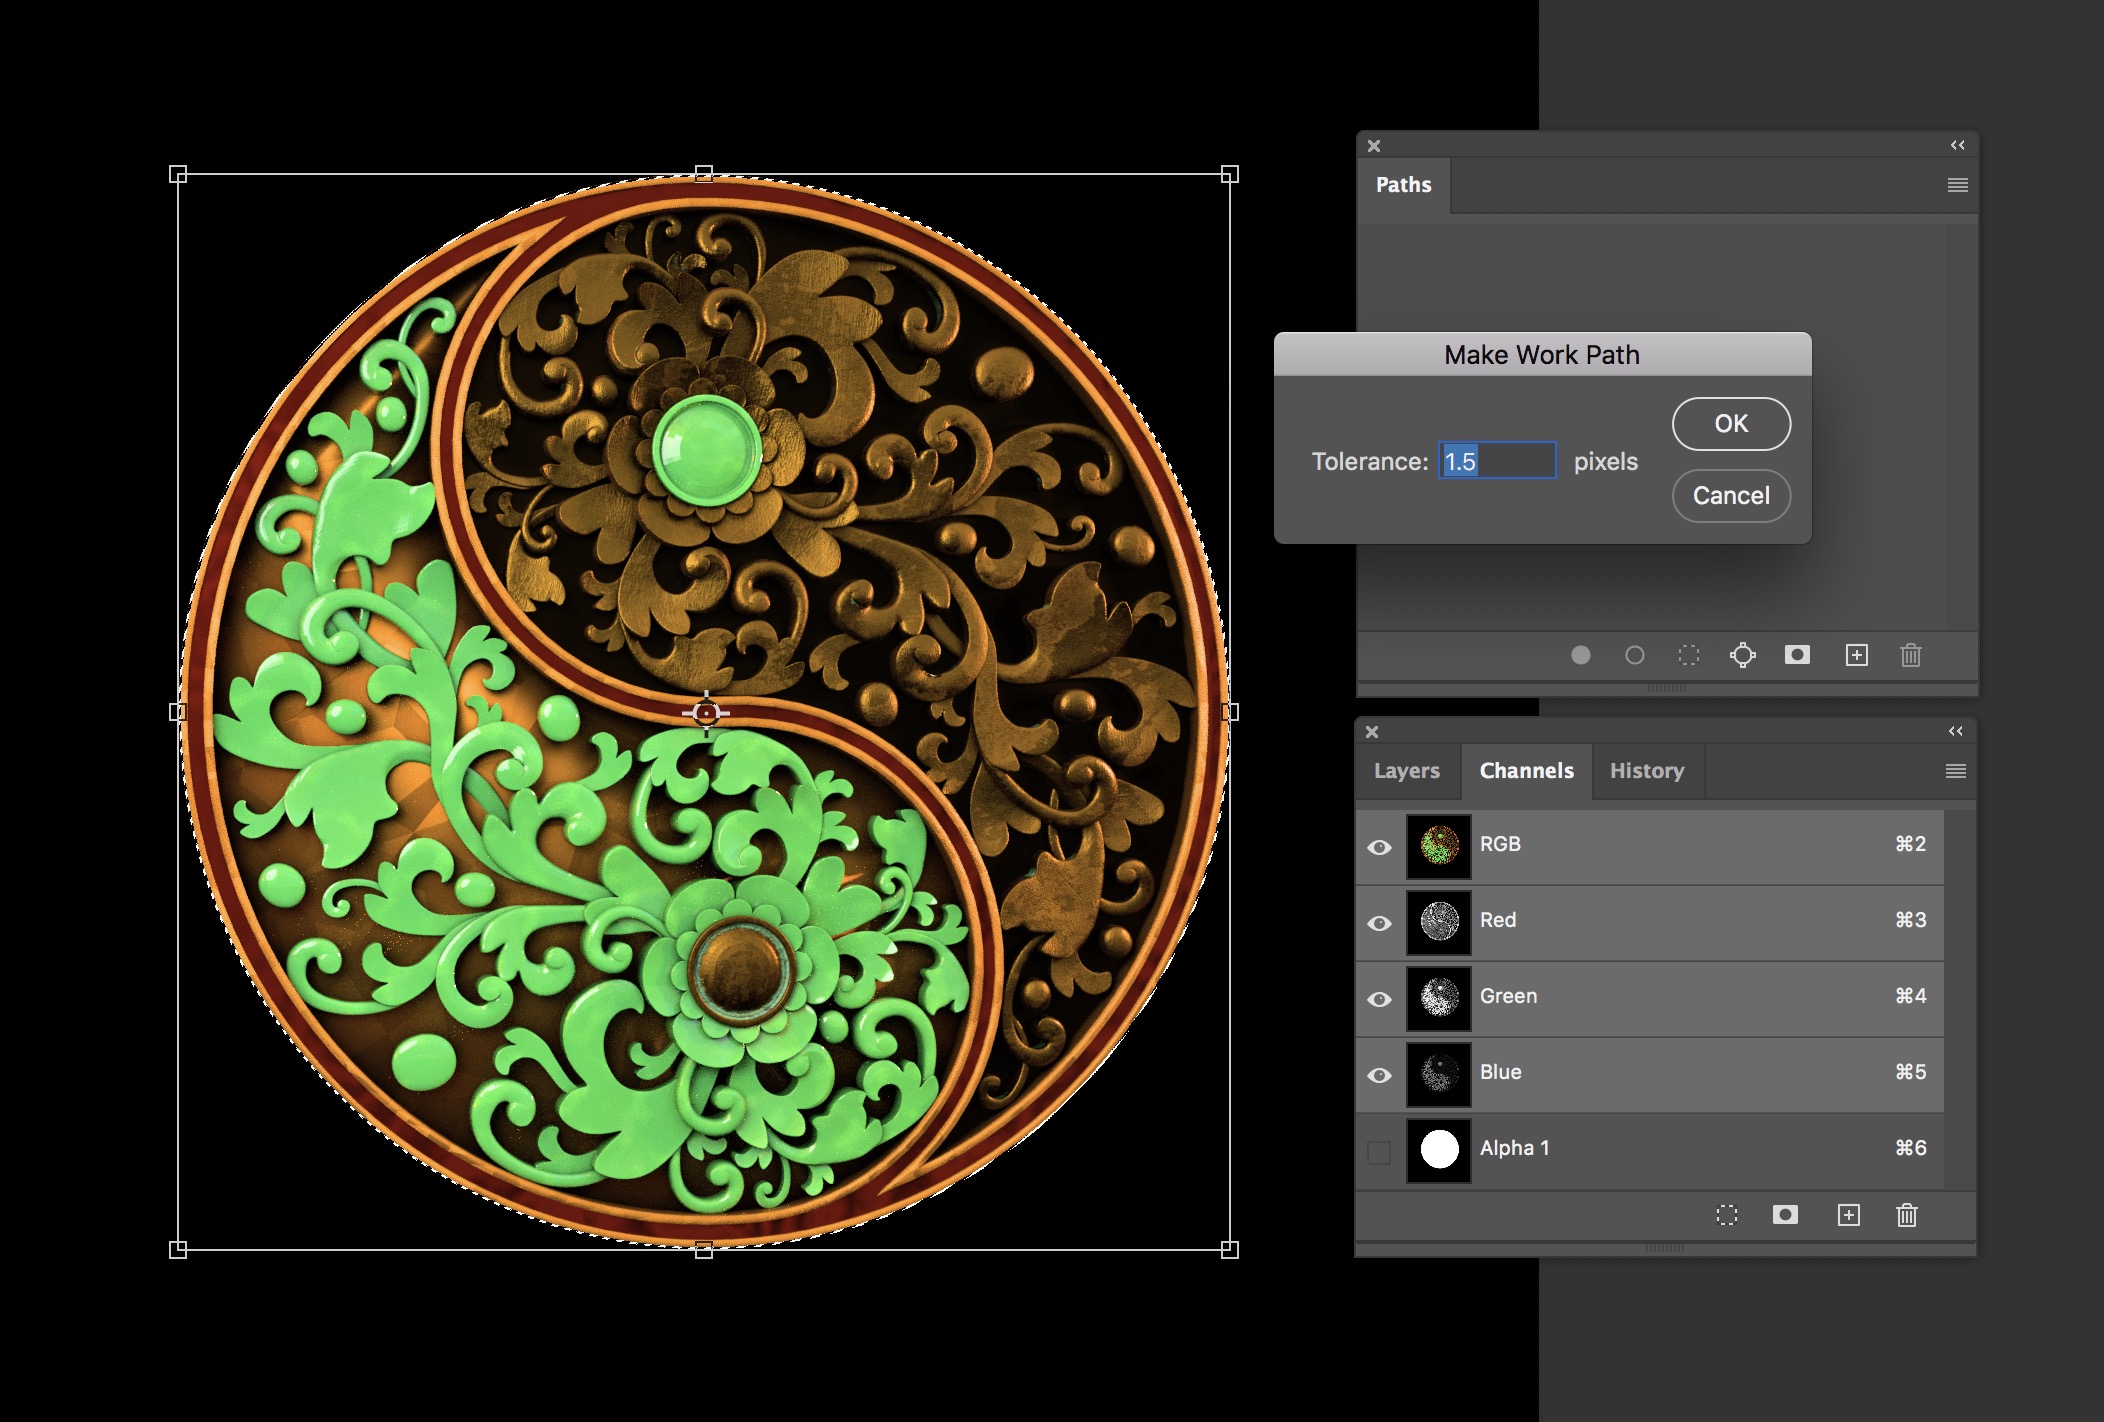This screenshot has width=2104, height=1422.
Task: Save selection as channel icon
Action: click(x=1785, y=1214)
